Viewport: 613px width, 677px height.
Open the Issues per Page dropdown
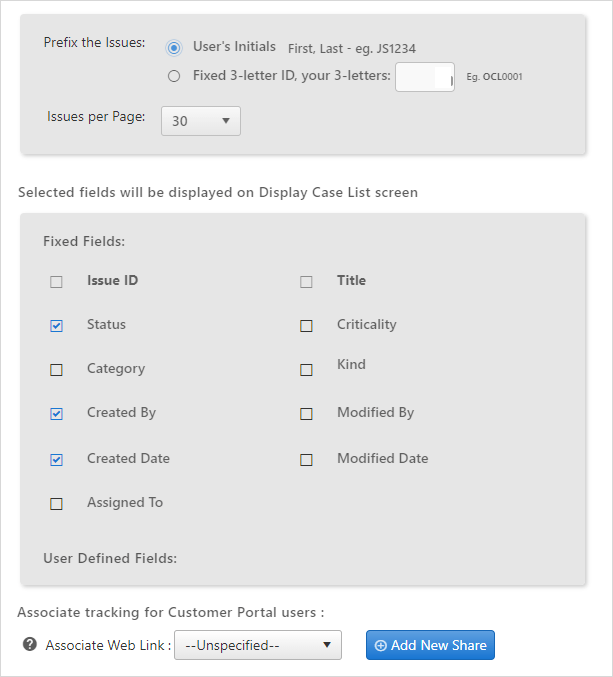point(201,121)
